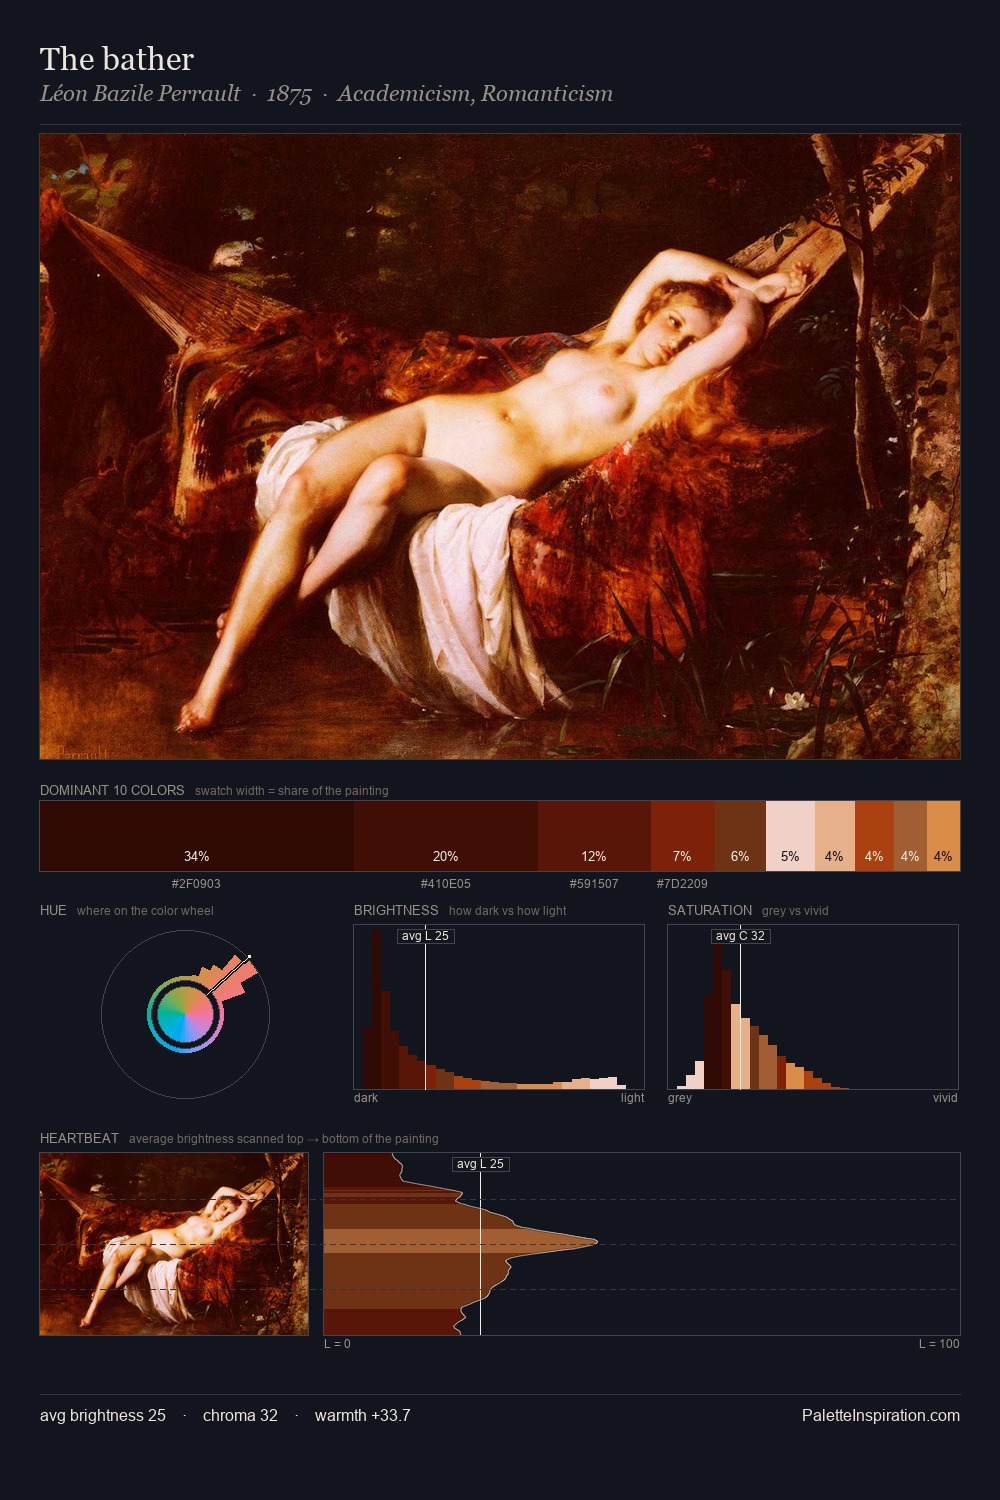This screenshot has width=1000, height=1500.
Task: Select the 4% burnt orange swatch
Action: pyautogui.click(x=874, y=836)
